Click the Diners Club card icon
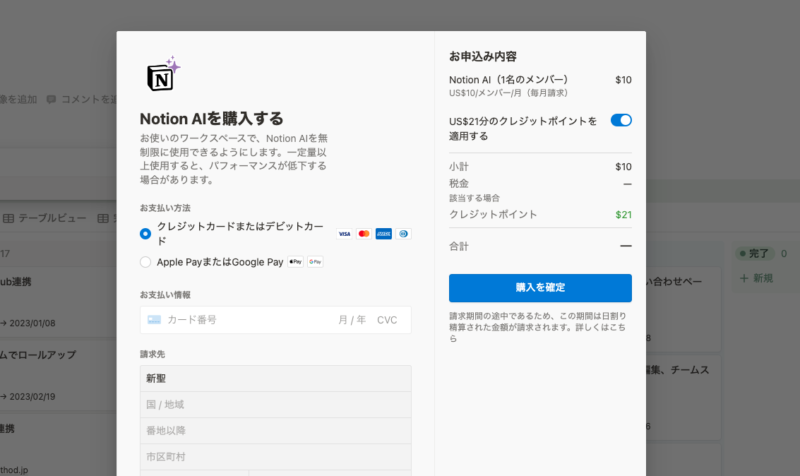Image resolution: width=800 pixels, height=476 pixels. (403, 234)
